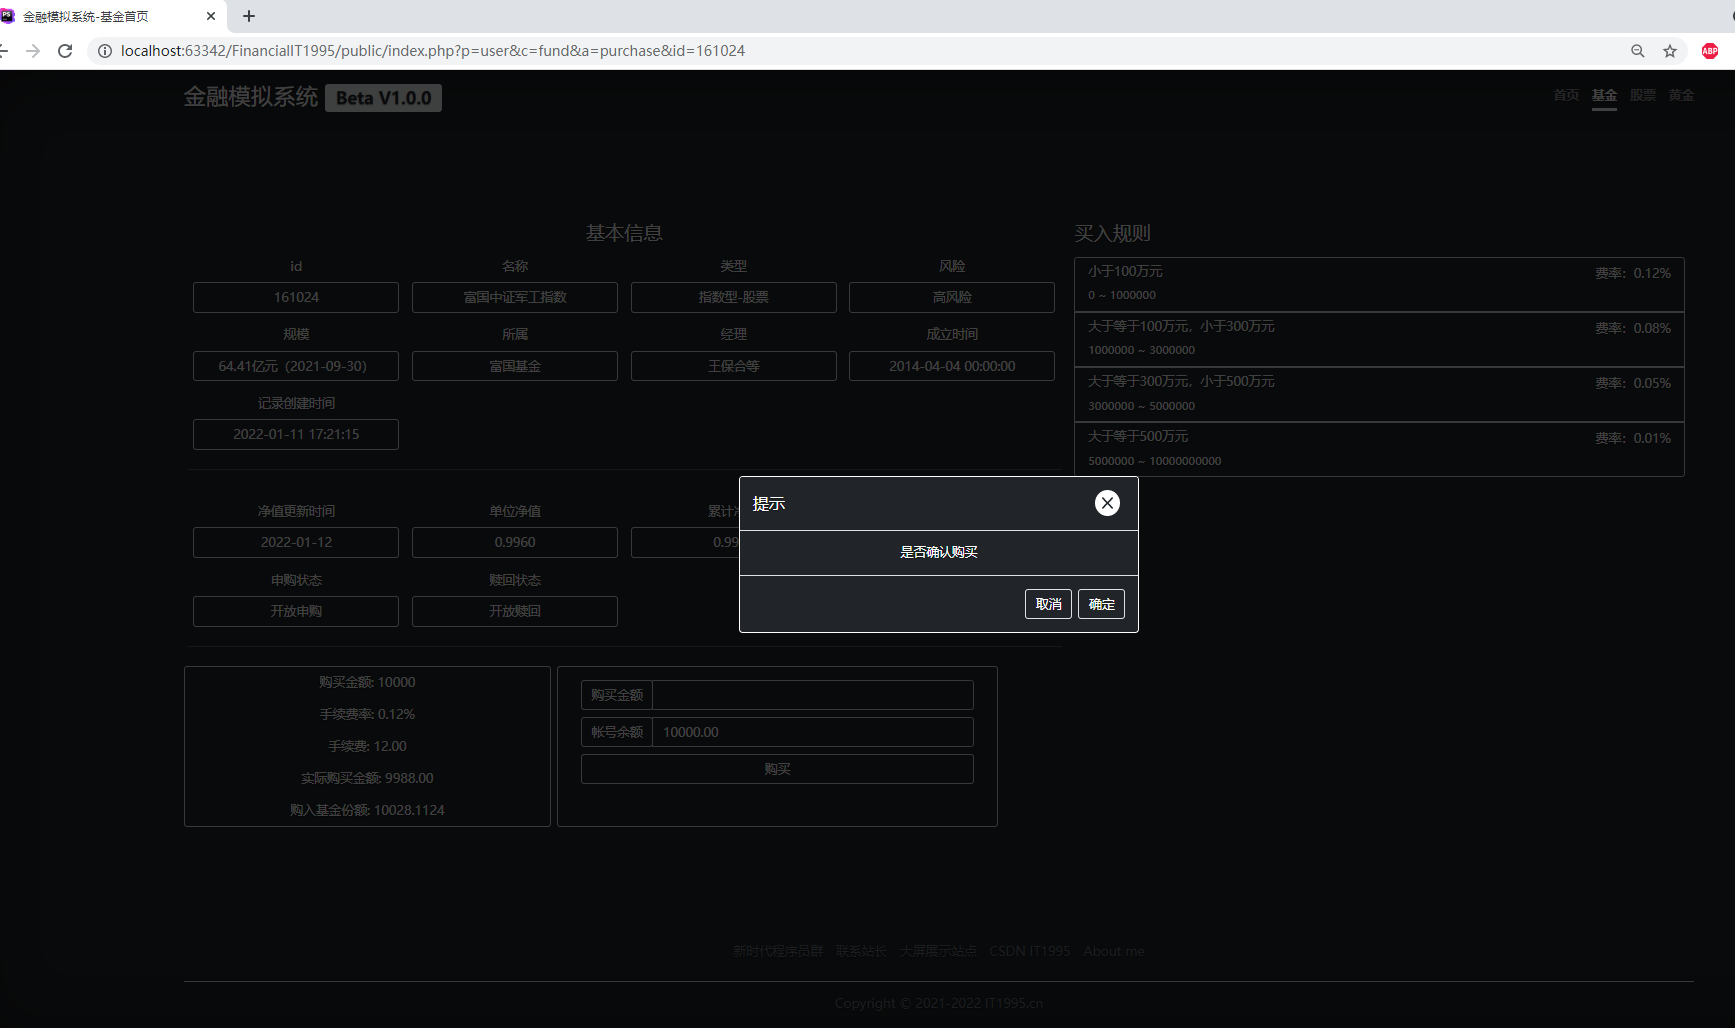Open site info via the circled-i icon

(105, 50)
